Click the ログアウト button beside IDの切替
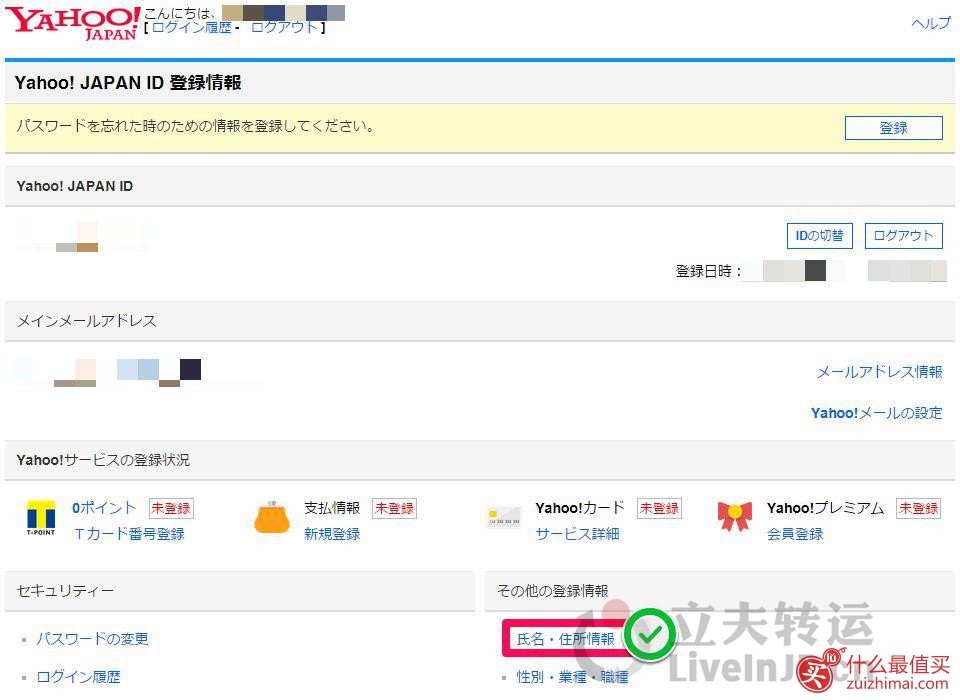 click(x=903, y=236)
